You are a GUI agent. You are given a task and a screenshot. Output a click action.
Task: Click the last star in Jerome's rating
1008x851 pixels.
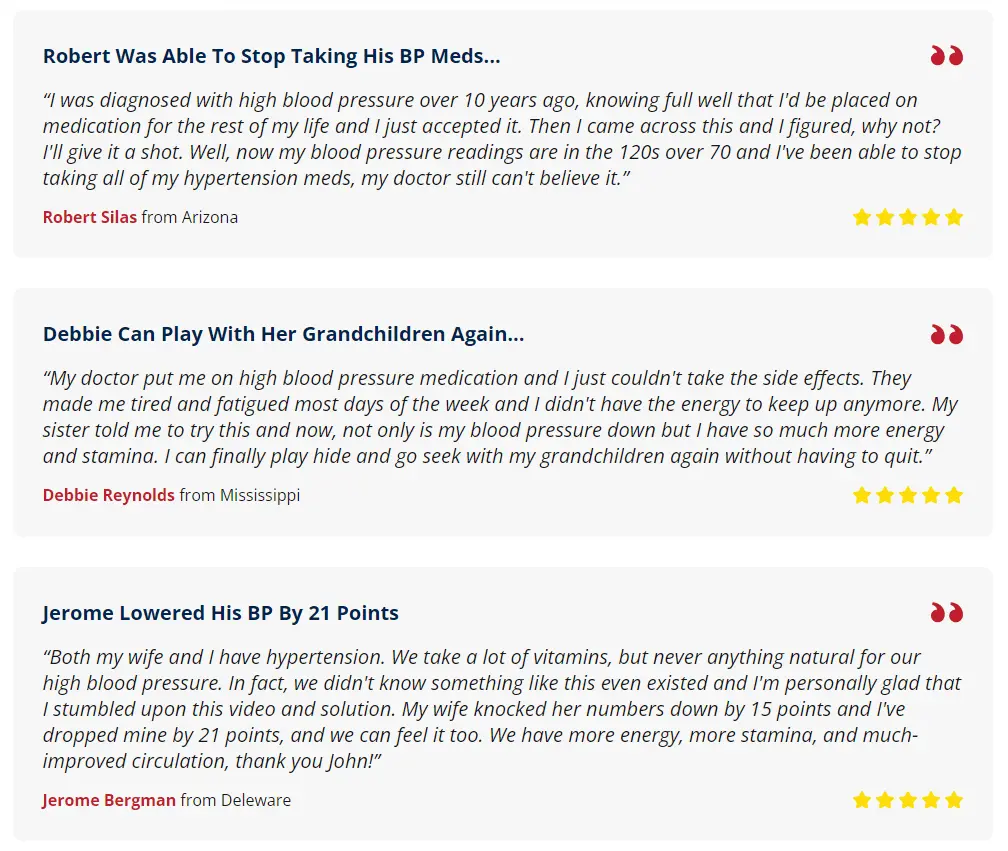954,799
